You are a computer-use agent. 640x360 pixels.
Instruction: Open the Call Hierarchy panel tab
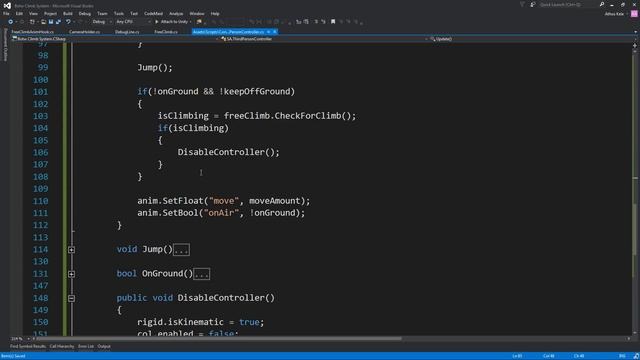tap(62, 347)
